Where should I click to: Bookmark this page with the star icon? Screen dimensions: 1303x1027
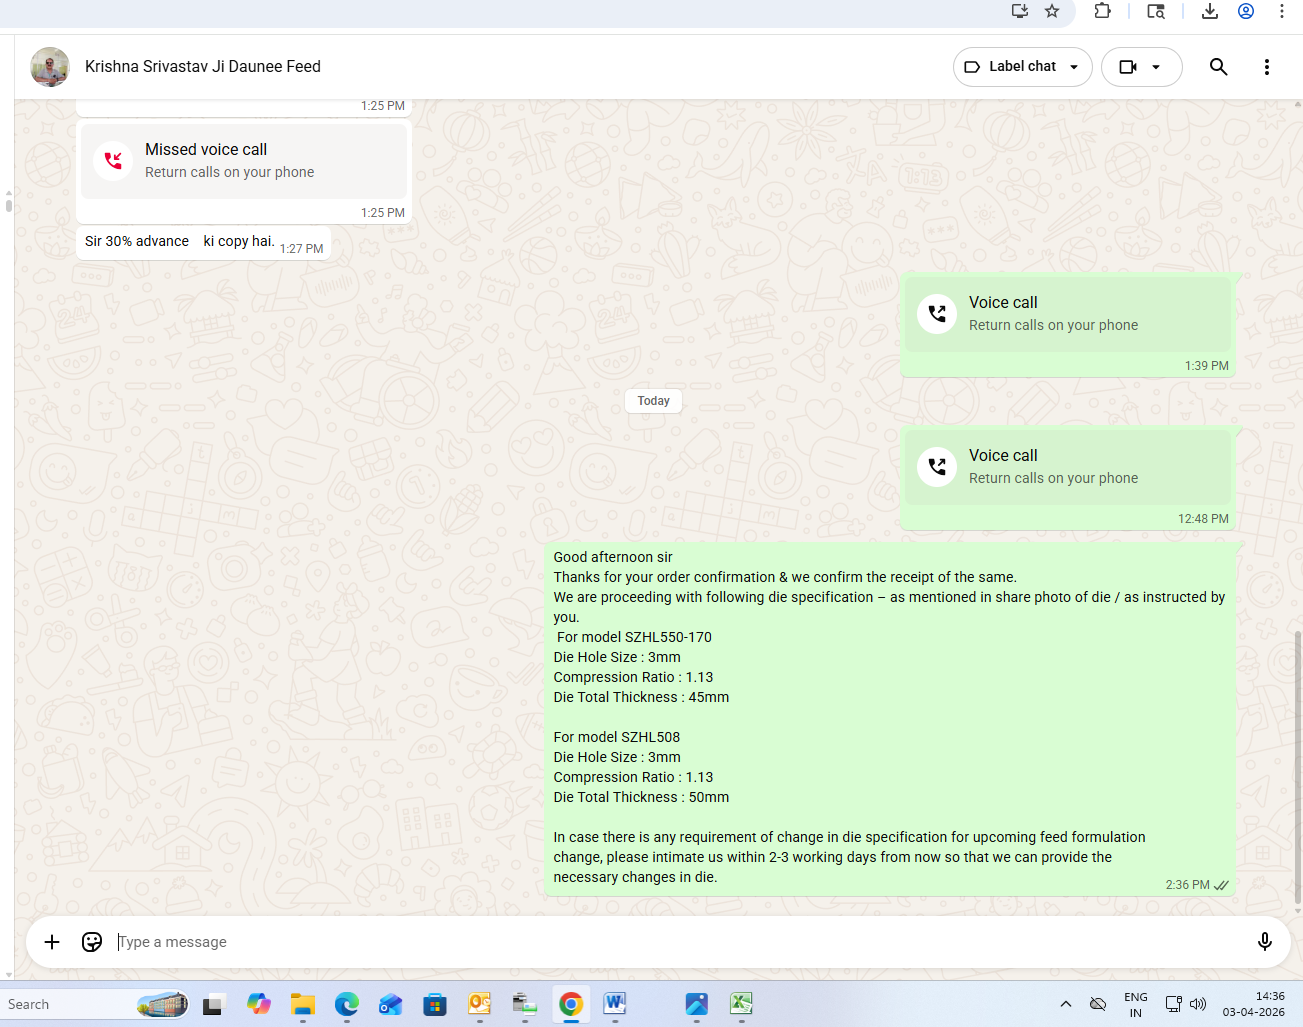[1052, 11]
